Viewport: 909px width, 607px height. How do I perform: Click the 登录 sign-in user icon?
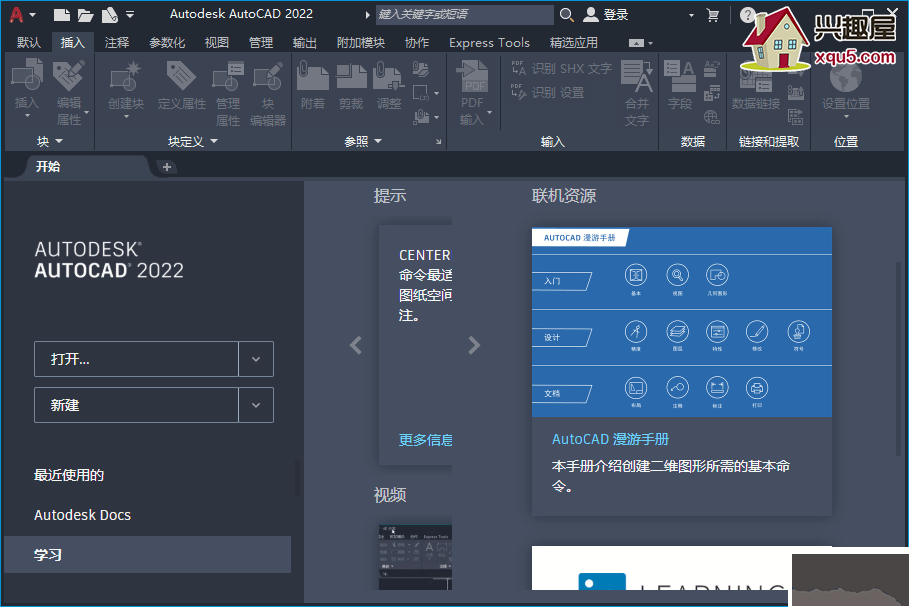tap(590, 14)
